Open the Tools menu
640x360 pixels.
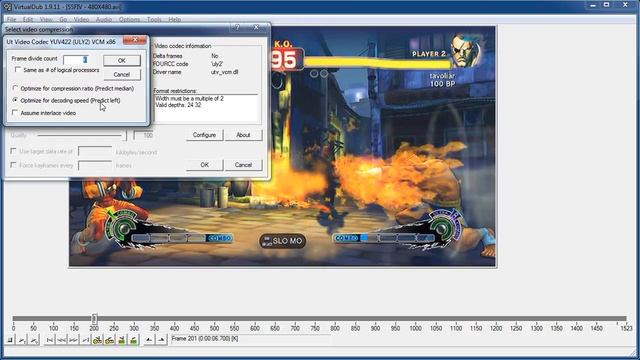(154, 19)
